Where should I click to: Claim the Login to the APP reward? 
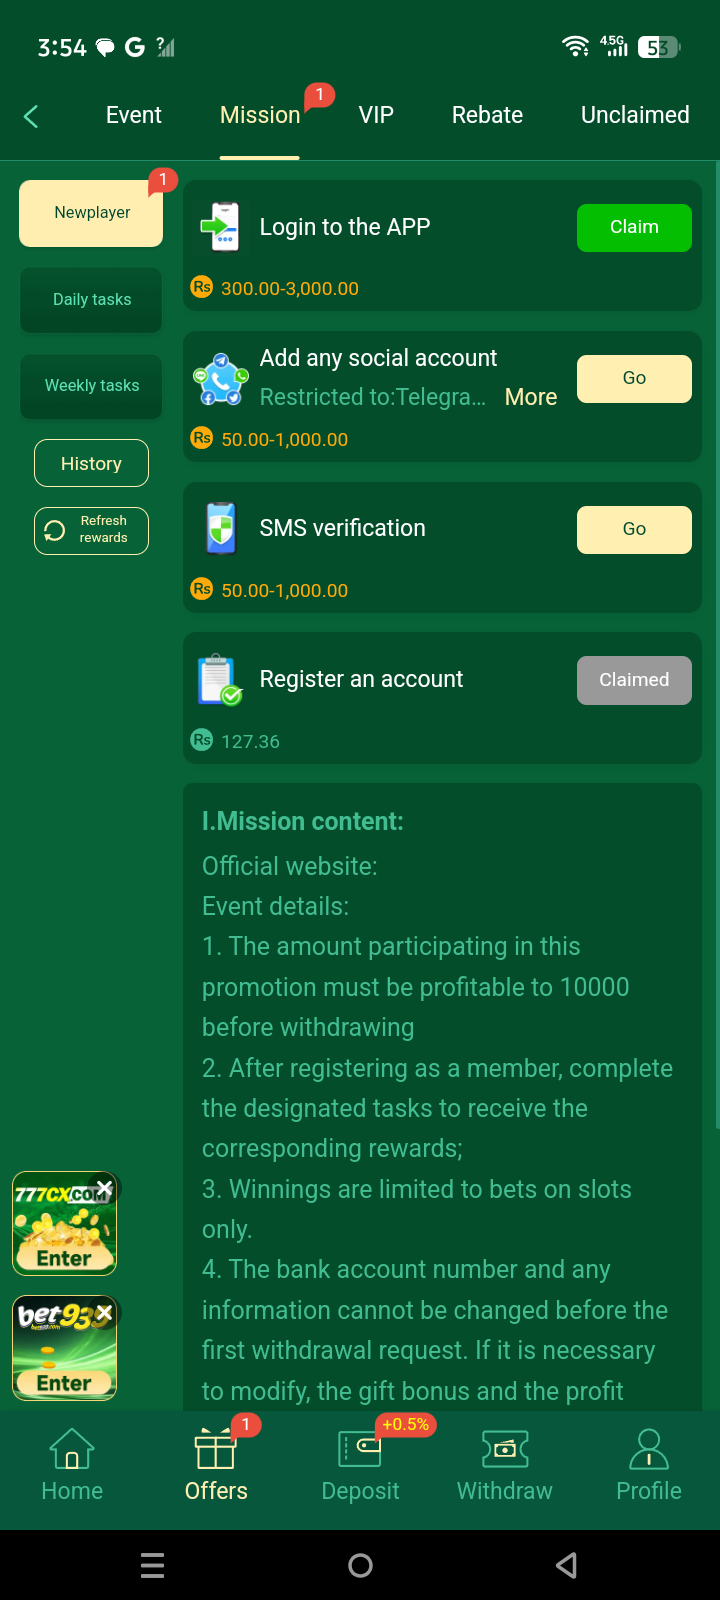(x=634, y=228)
